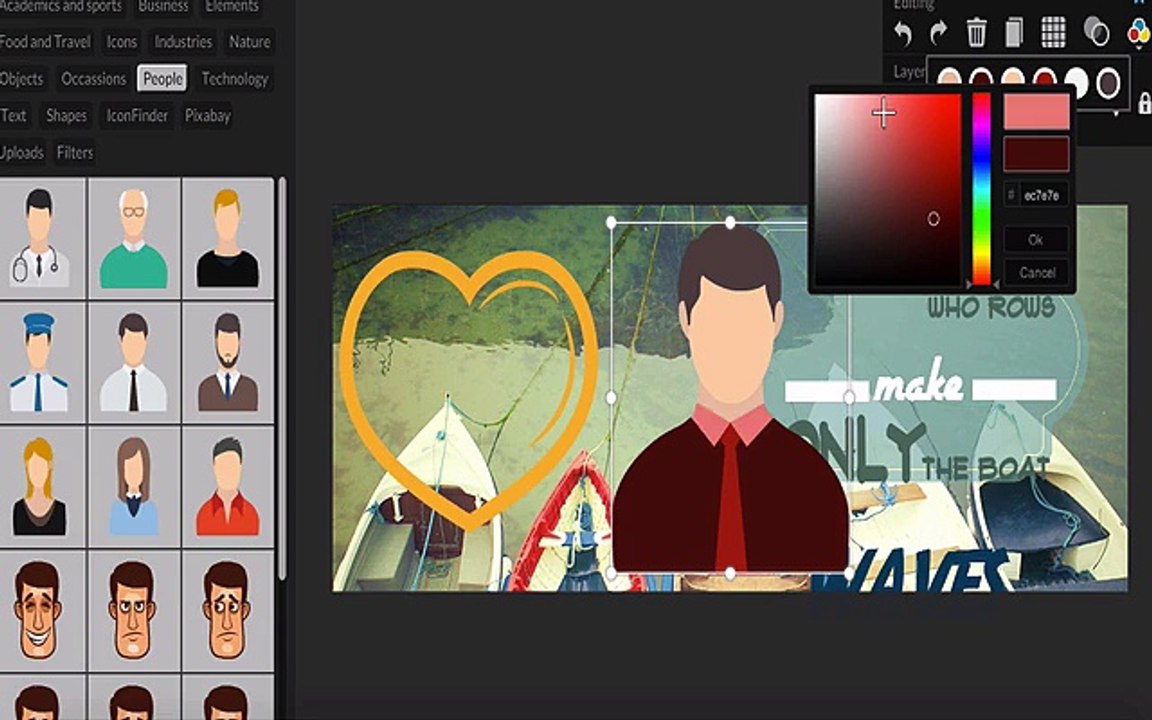Add the bearded man in brown suit
1152x720 pixels.
[228, 362]
